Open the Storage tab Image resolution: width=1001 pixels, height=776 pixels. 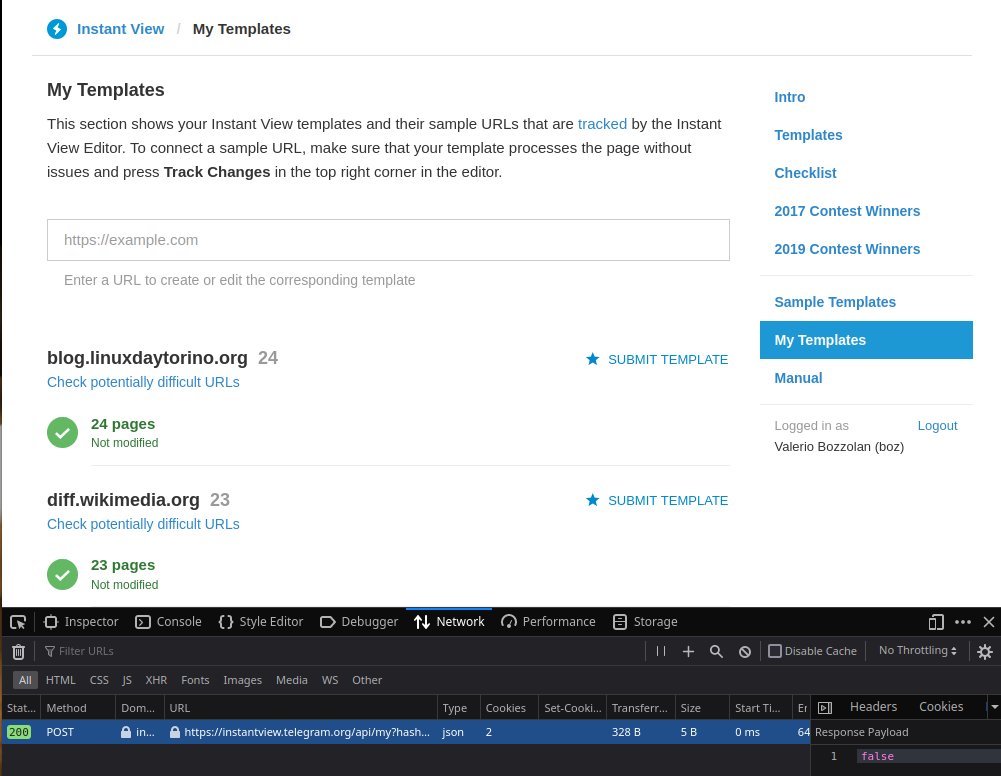(645, 622)
